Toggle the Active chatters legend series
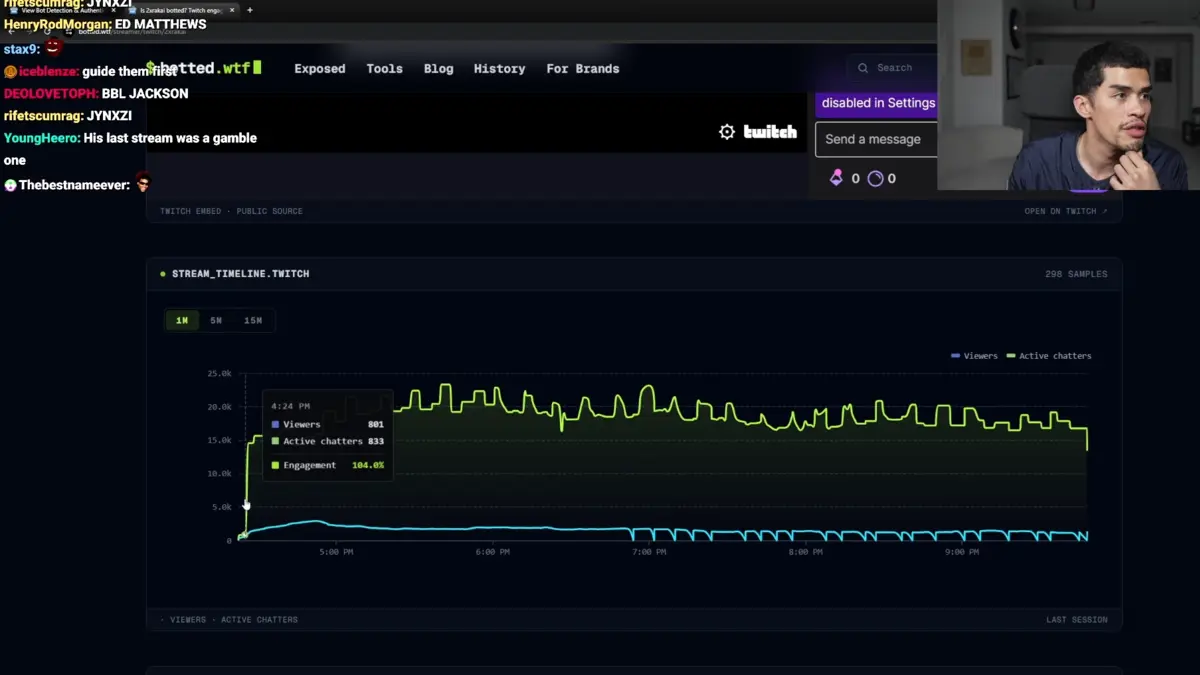The height and width of the screenshot is (675, 1200). click(1049, 356)
